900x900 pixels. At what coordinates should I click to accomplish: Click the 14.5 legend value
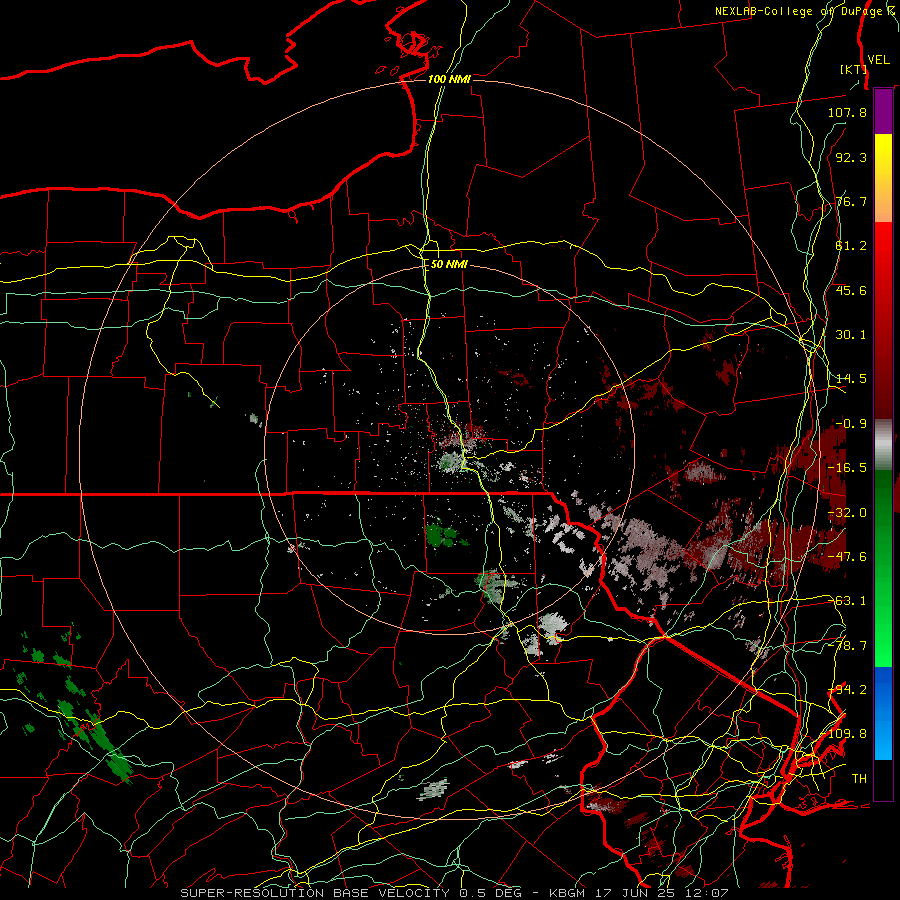click(x=851, y=379)
